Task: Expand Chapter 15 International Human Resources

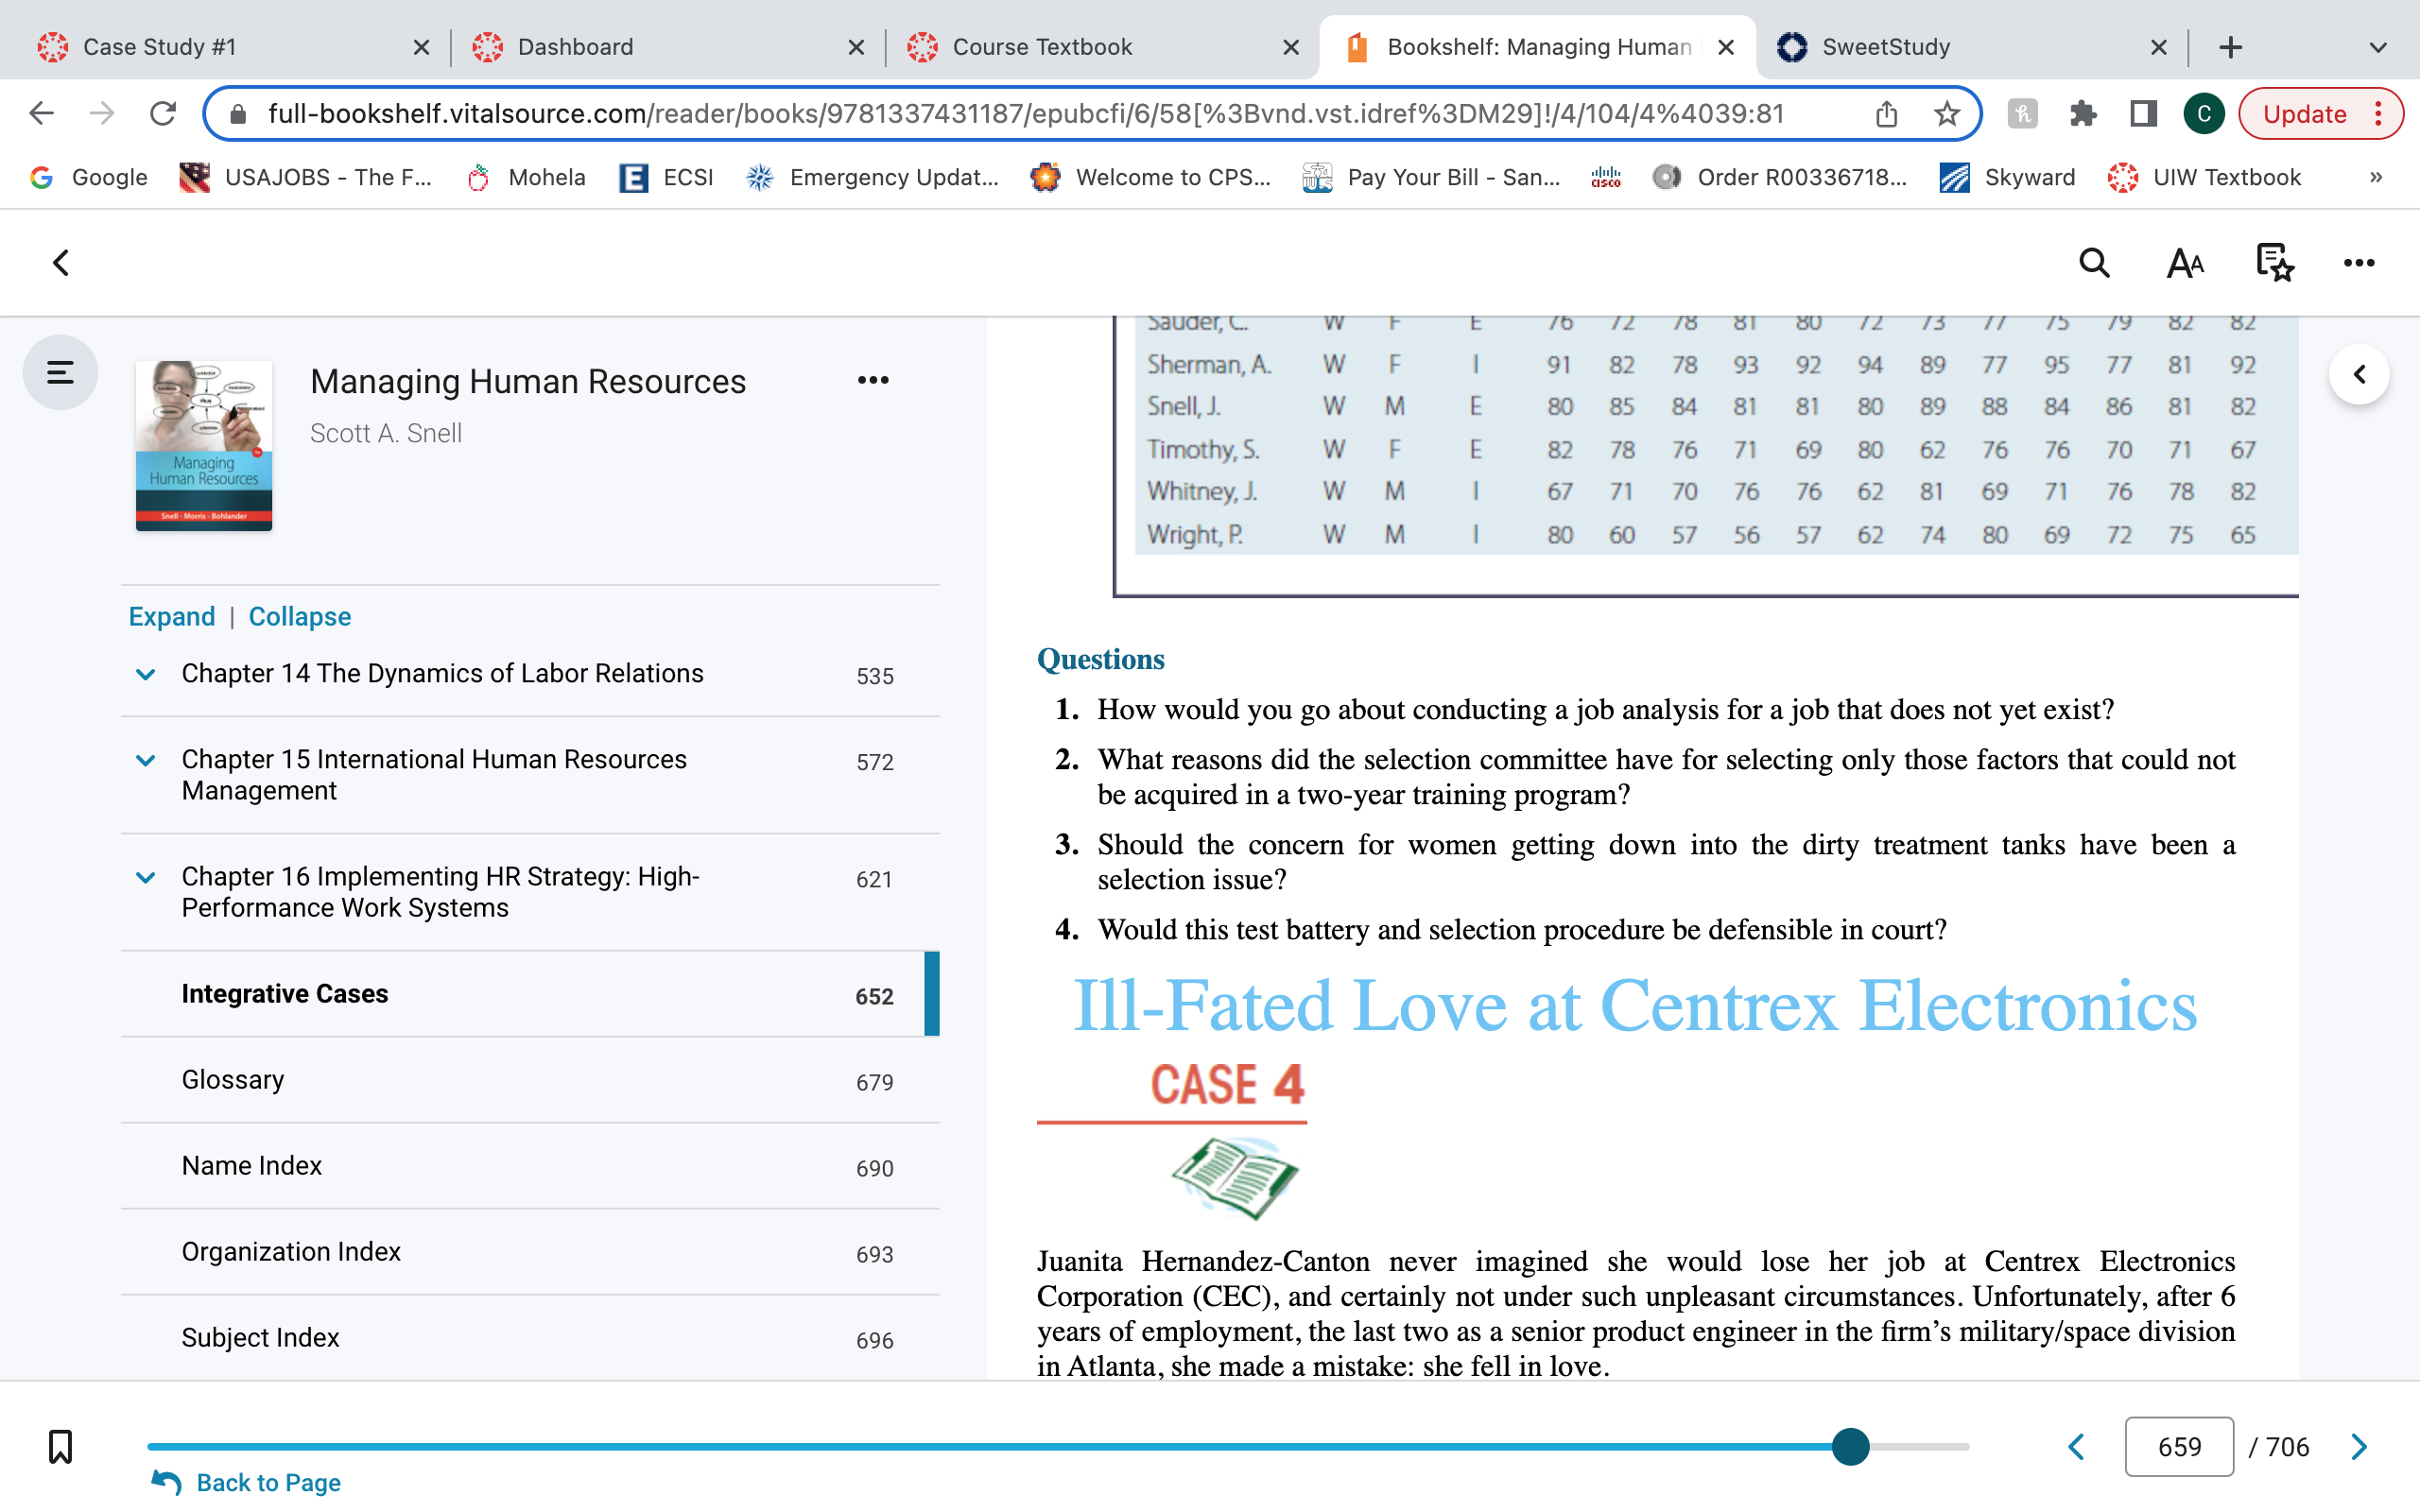Action: tap(146, 760)
